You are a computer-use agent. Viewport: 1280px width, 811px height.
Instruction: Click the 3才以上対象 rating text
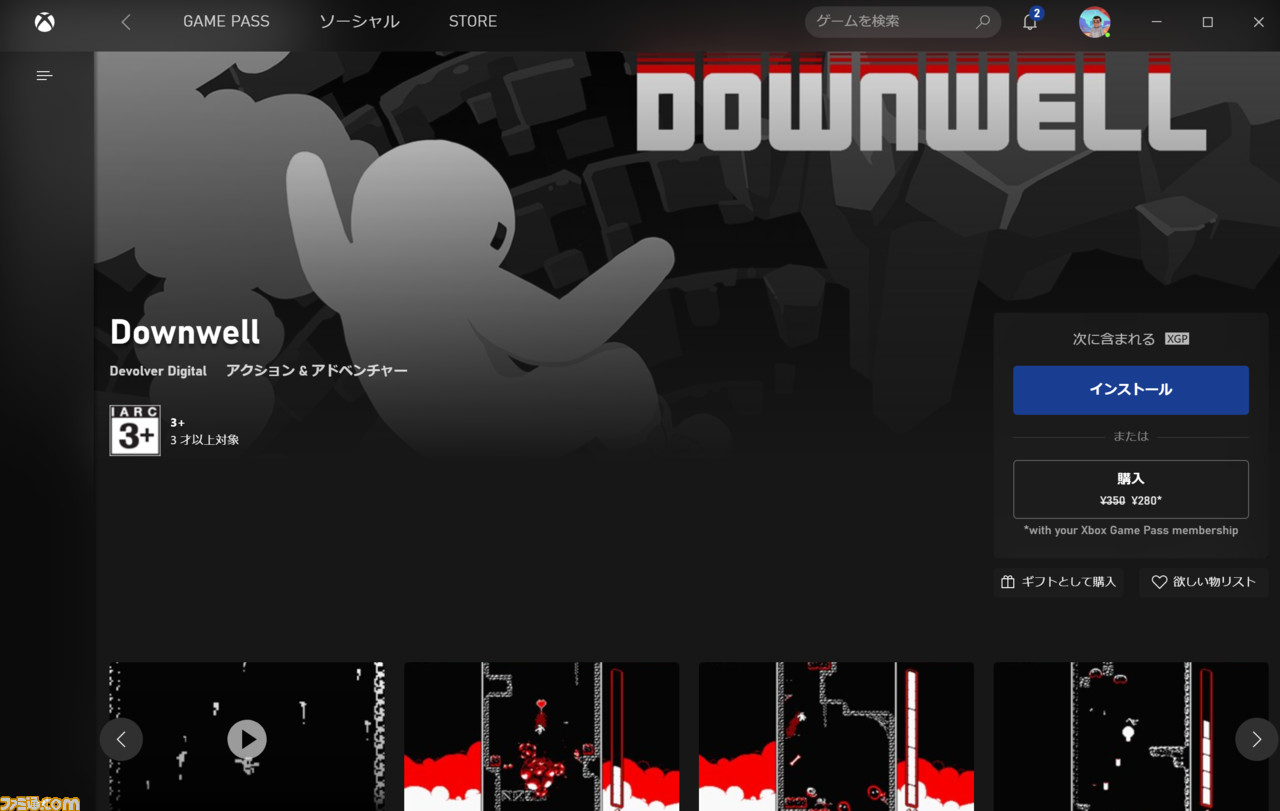(x=205, y=440)
